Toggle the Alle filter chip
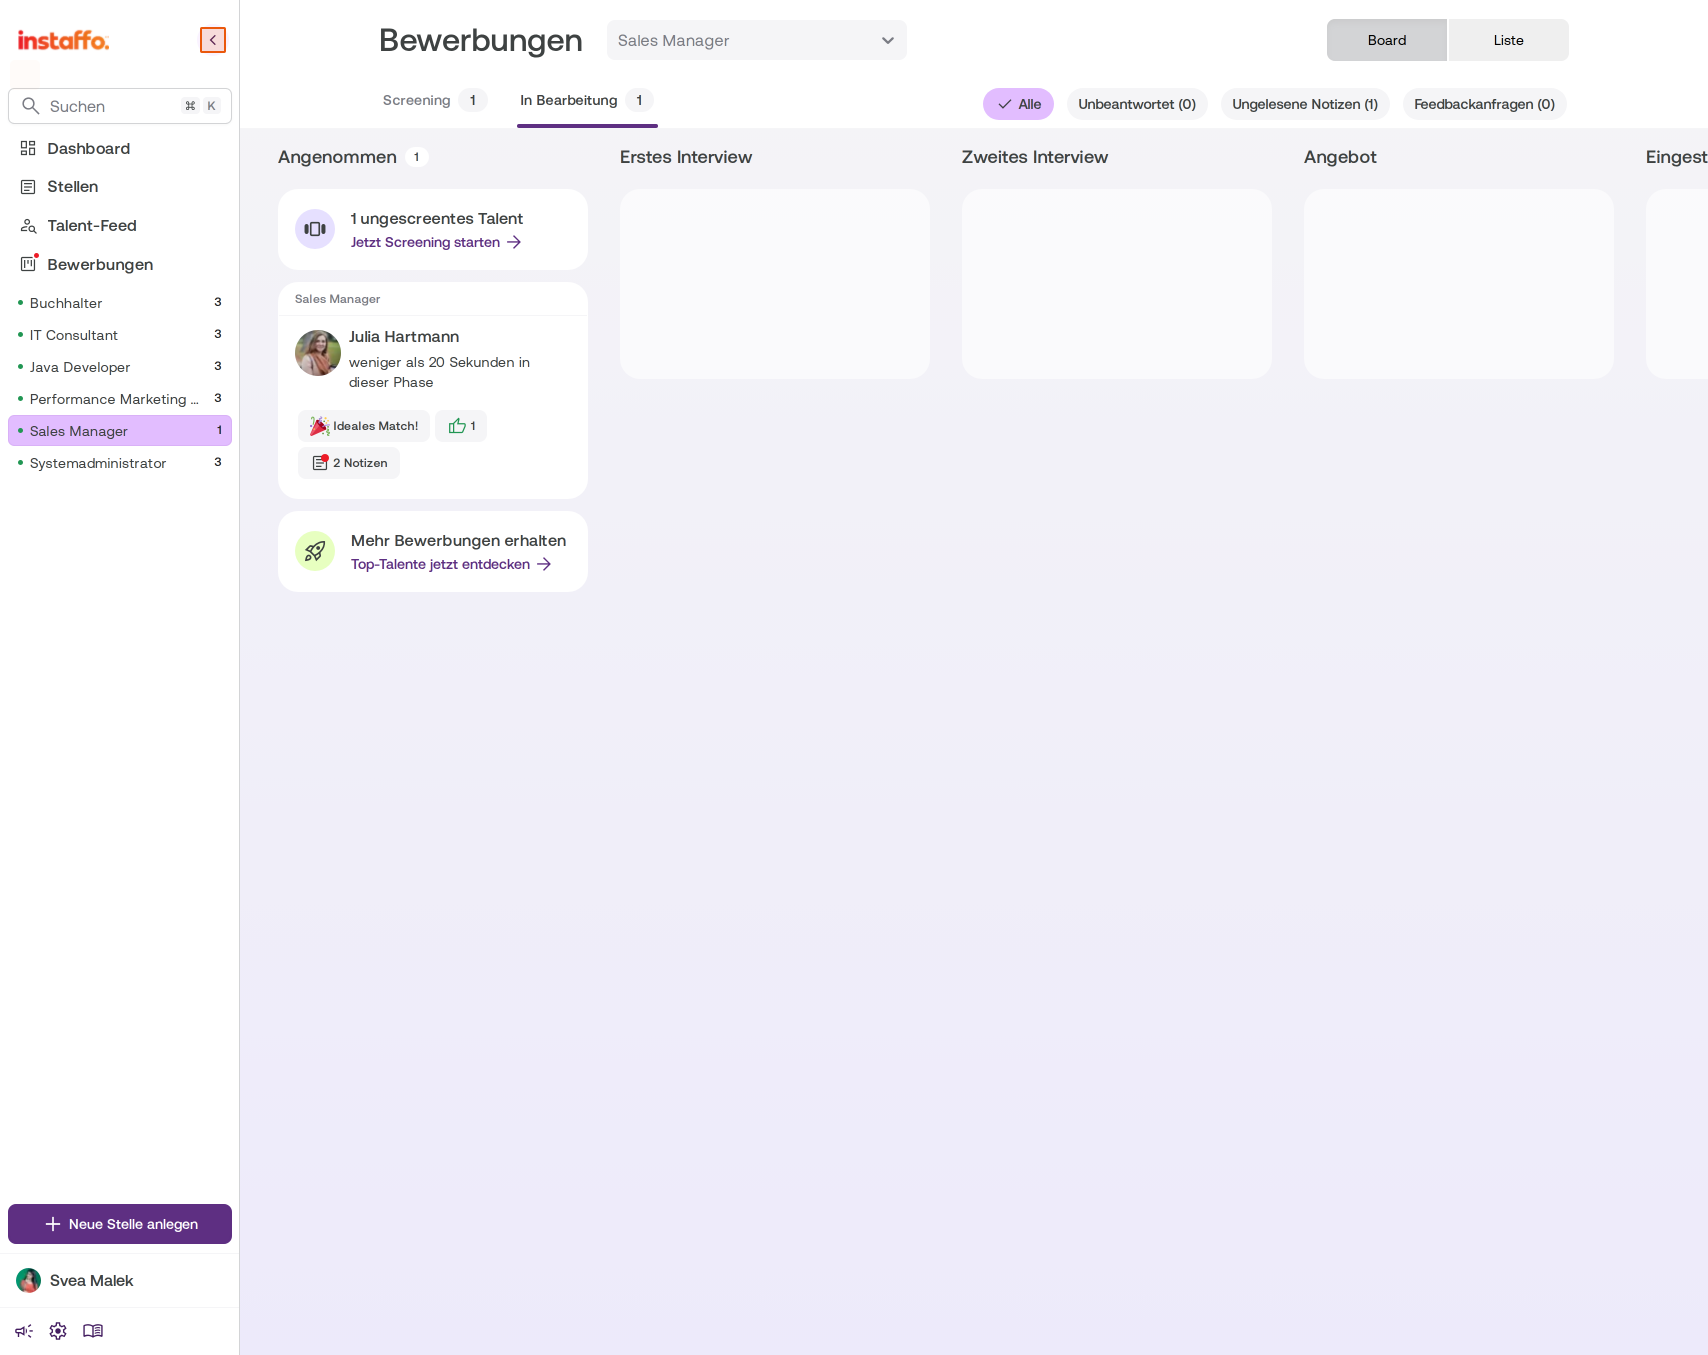The height and width of the screenshot is (1355, 1708). (x=1018, y=104)
